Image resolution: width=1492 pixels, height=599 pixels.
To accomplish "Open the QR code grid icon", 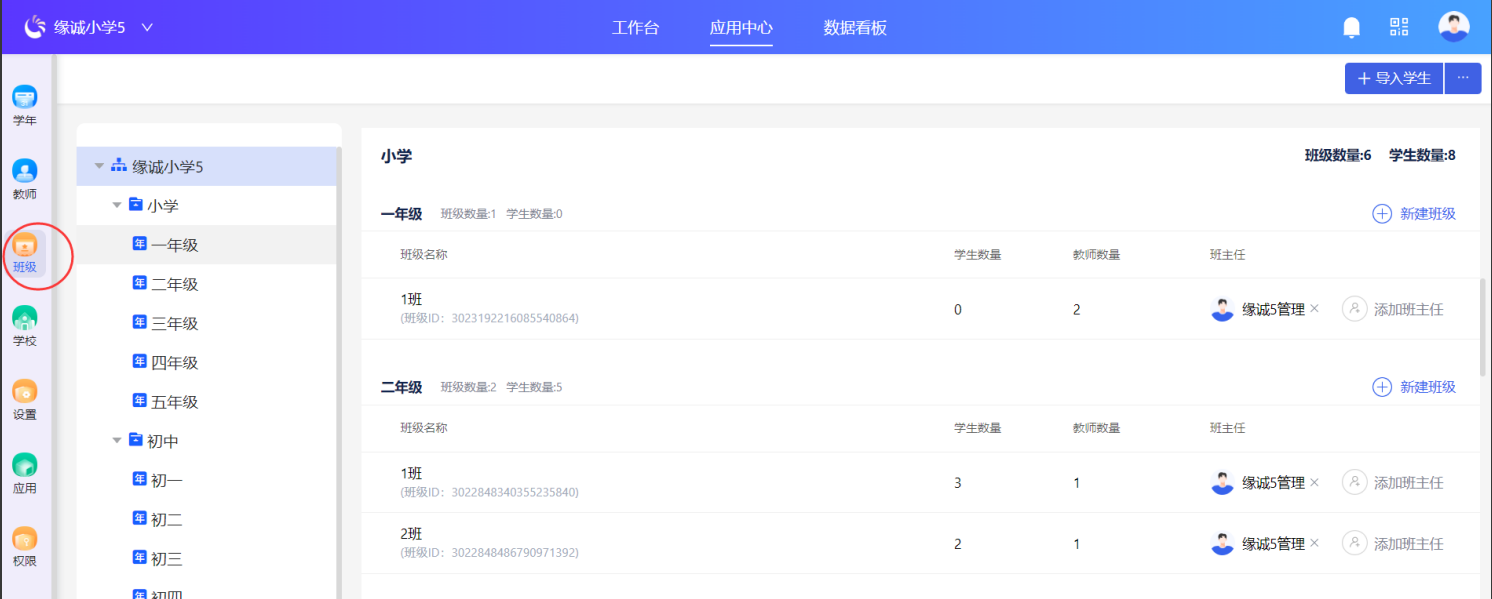I will [1399, 27].
